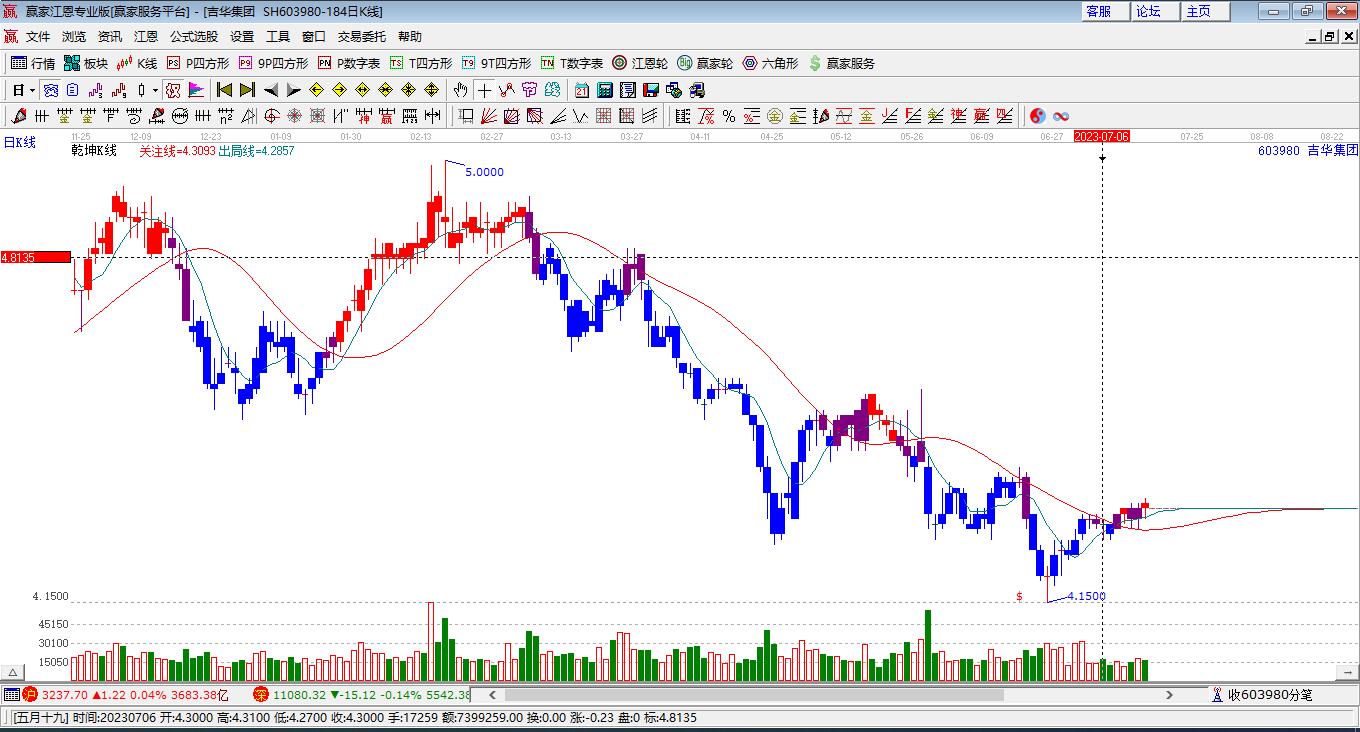
Task: Open the 江恩轮 Gann wheel
Action: (640, 63)
